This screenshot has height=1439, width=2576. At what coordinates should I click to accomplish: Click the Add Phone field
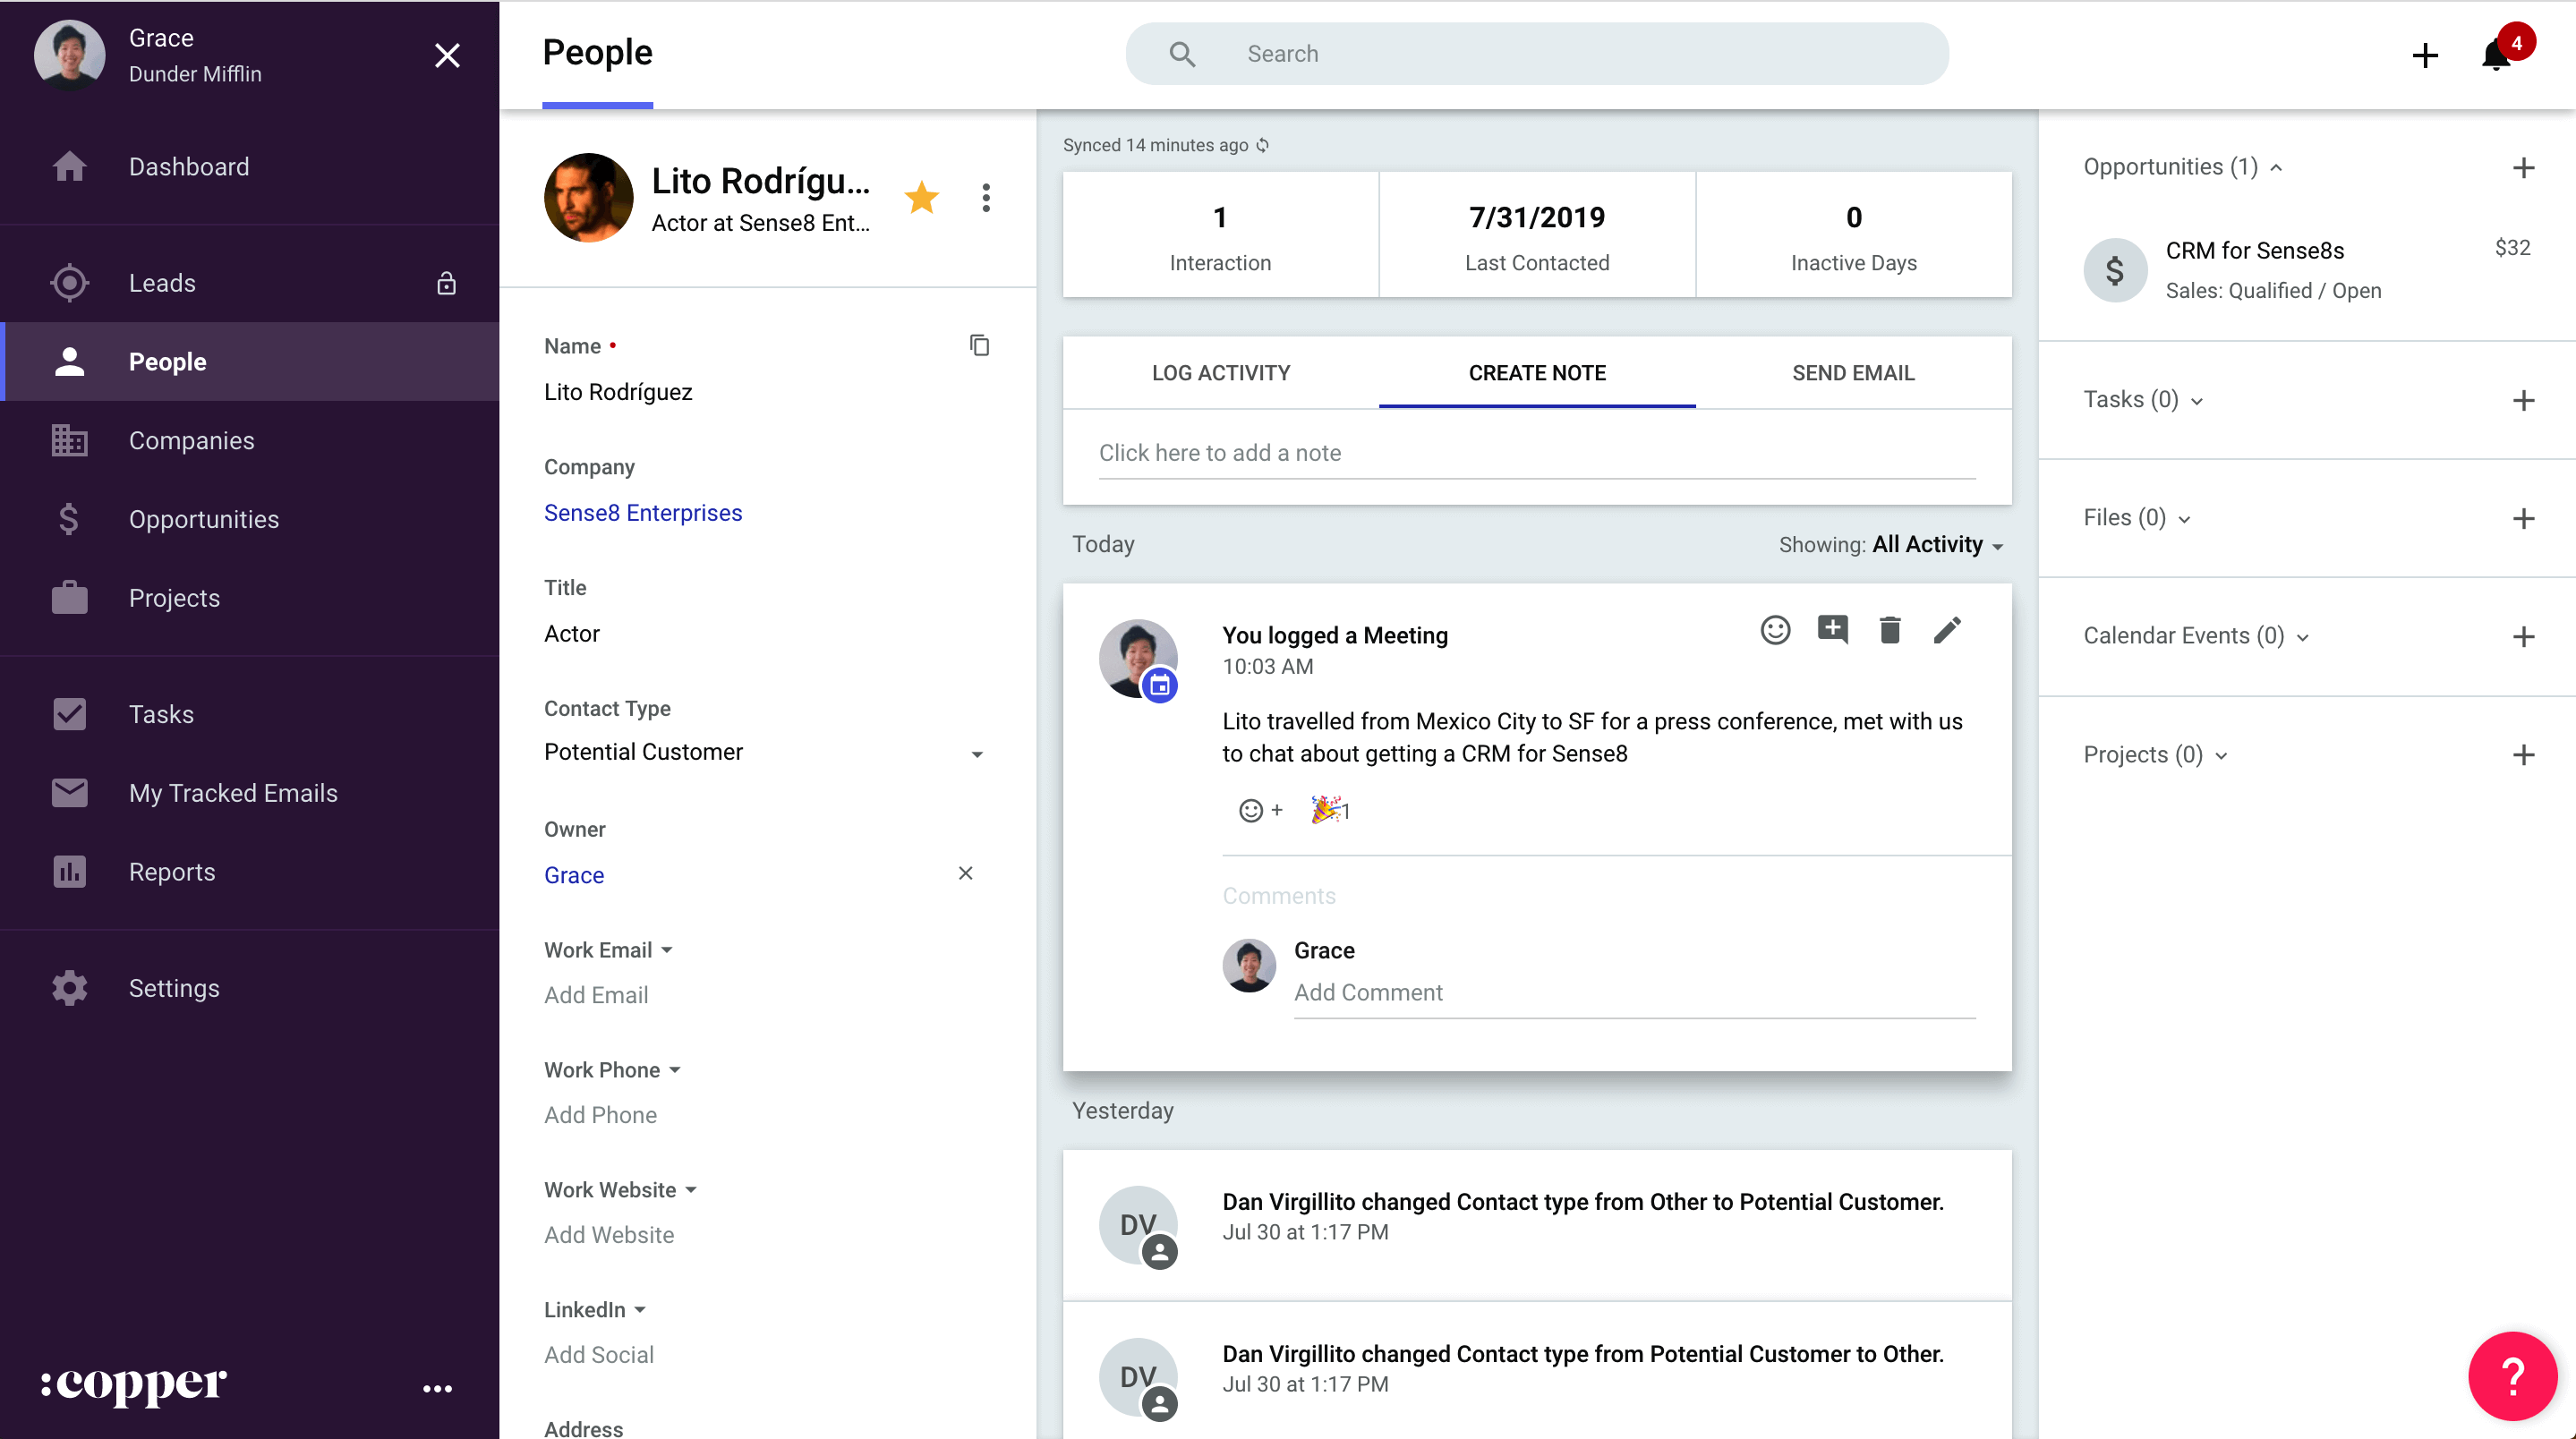600,1114
